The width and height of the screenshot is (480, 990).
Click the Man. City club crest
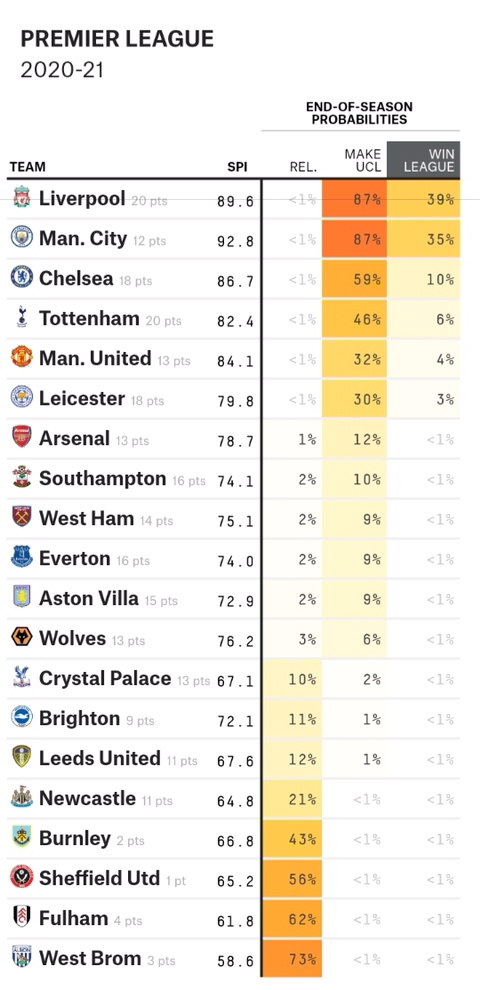tap(21, 237)
